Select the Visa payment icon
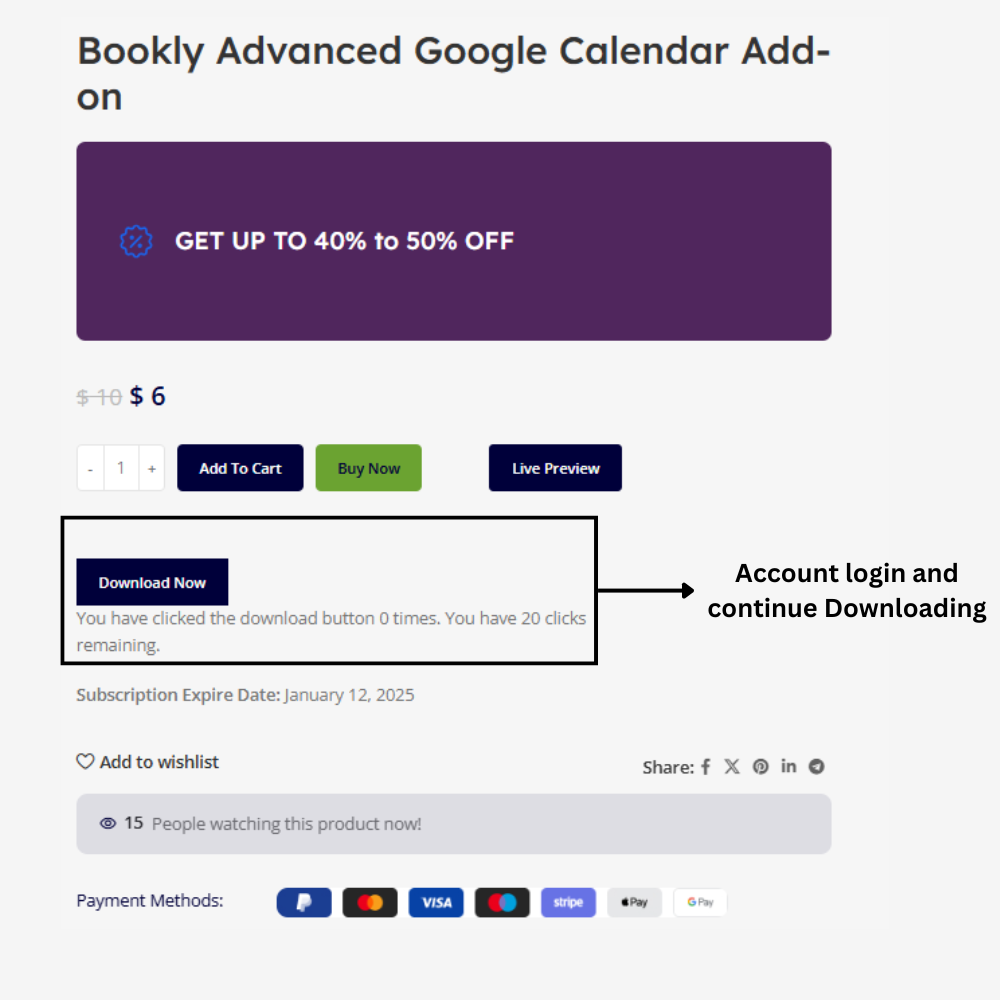1000x1000 pixels. tap(436, 902)
